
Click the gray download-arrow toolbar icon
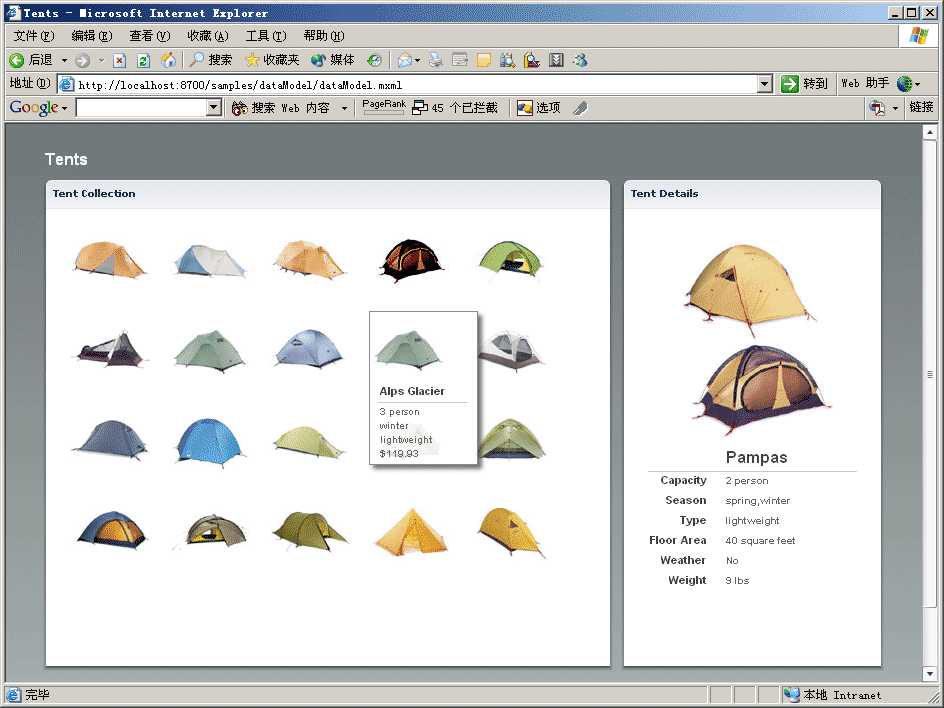pyautogui.click(x=556, y=60)
